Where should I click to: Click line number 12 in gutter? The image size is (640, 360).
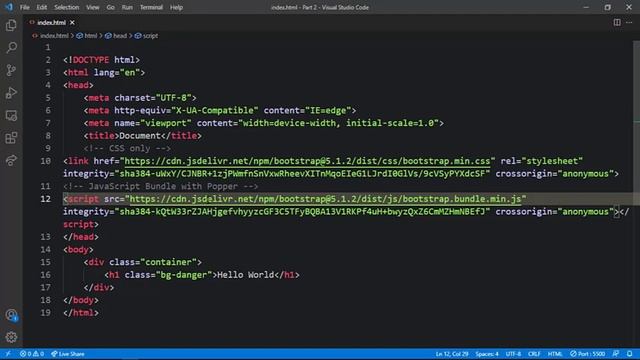pyautogui.click(x=46, y=199)
